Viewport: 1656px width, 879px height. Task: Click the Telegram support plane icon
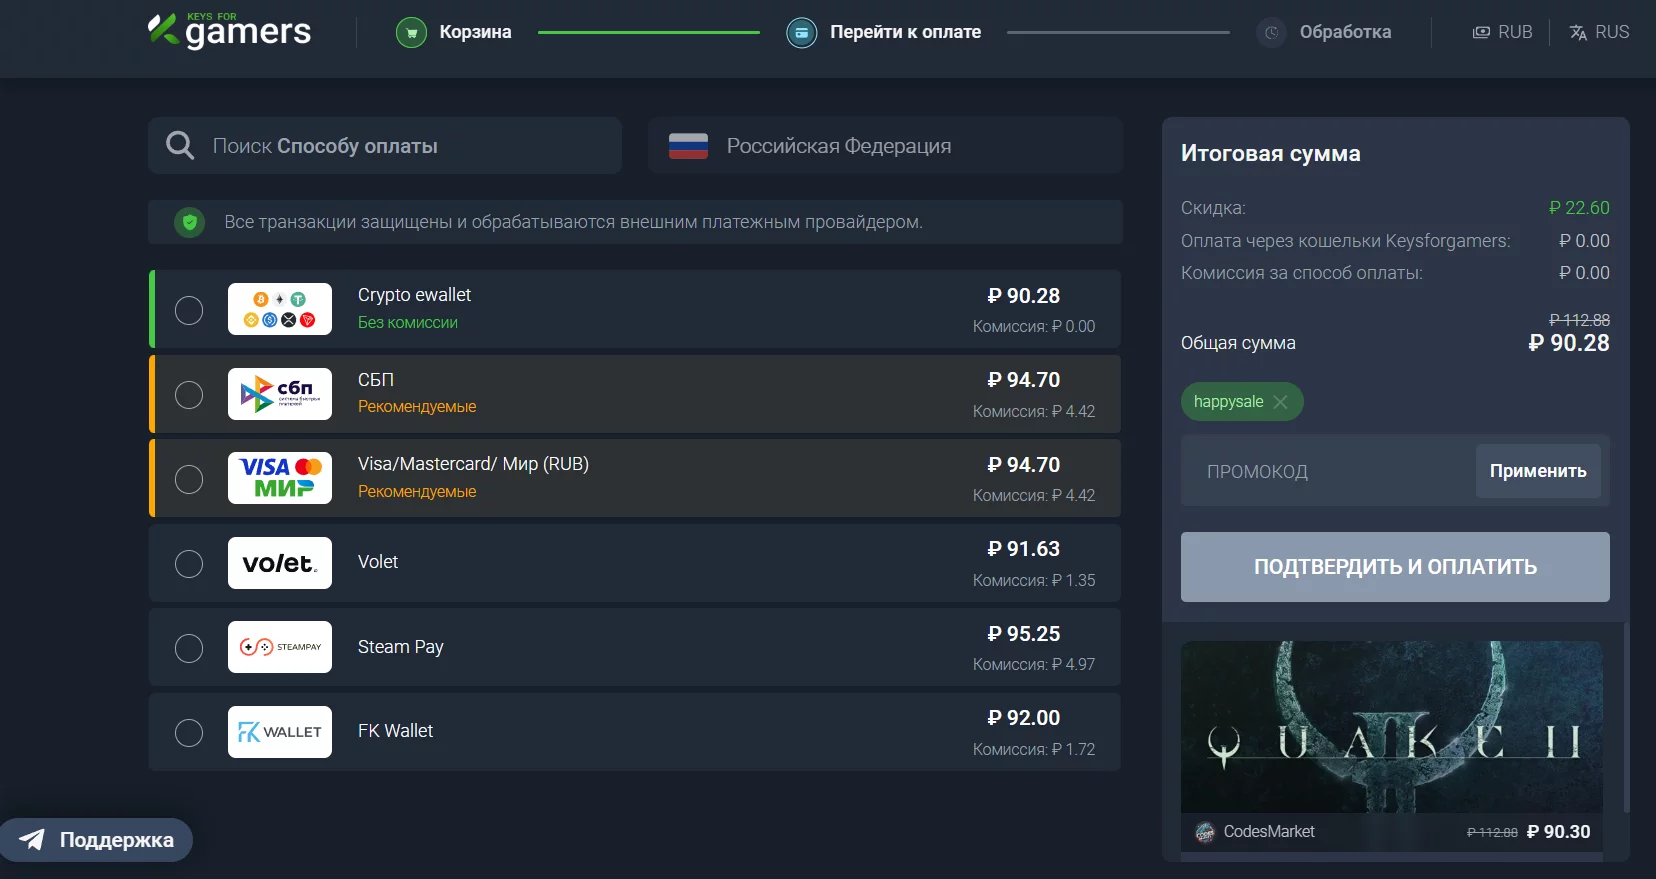click(32, 840)
